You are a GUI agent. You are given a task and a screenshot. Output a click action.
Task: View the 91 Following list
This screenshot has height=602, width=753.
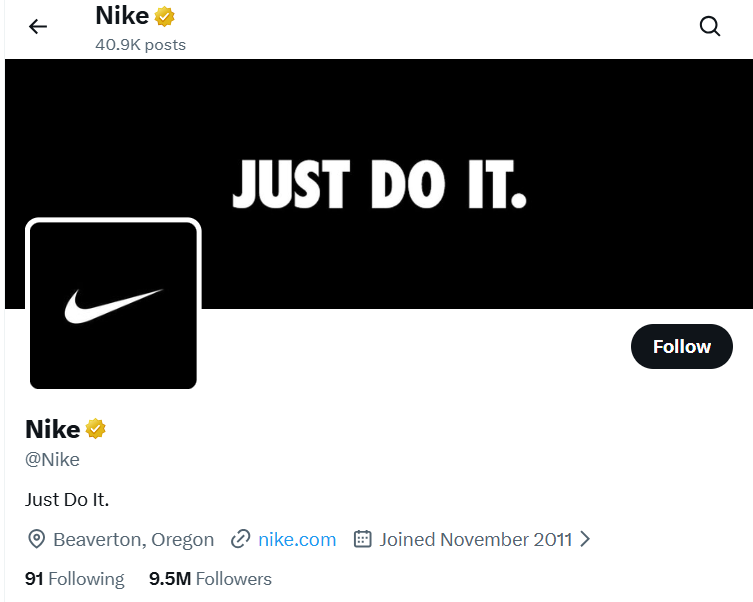(x=75, y=579)
